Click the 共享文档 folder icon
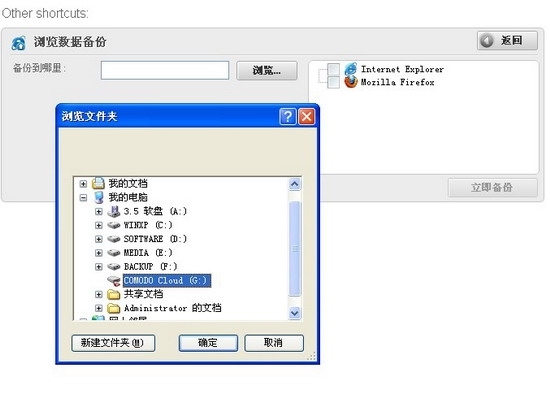Screen dimensions: 550x399 click(x=114, y=295)
